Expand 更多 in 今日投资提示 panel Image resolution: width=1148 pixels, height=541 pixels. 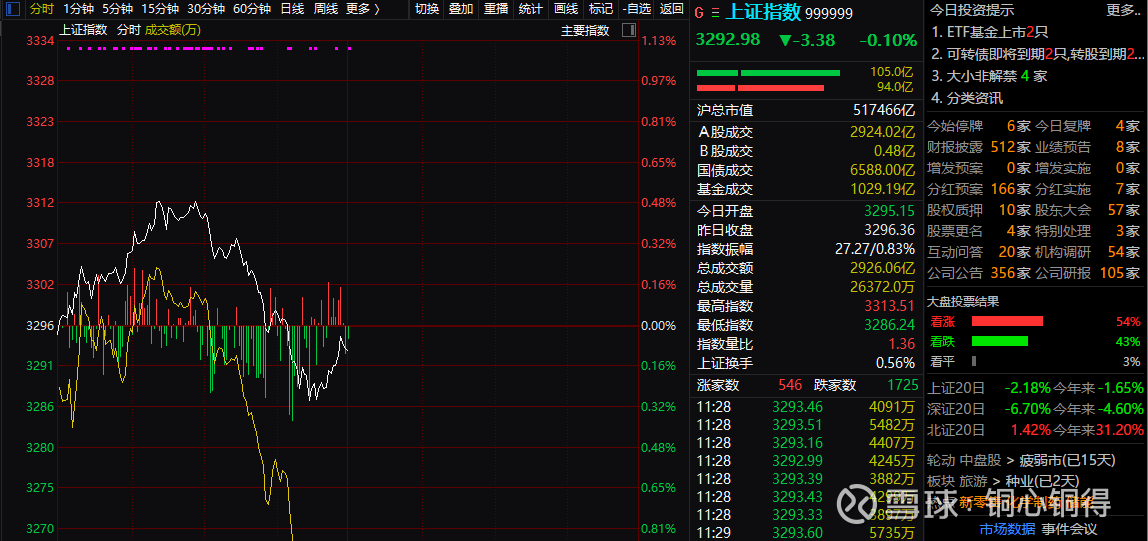(1122, 10)
